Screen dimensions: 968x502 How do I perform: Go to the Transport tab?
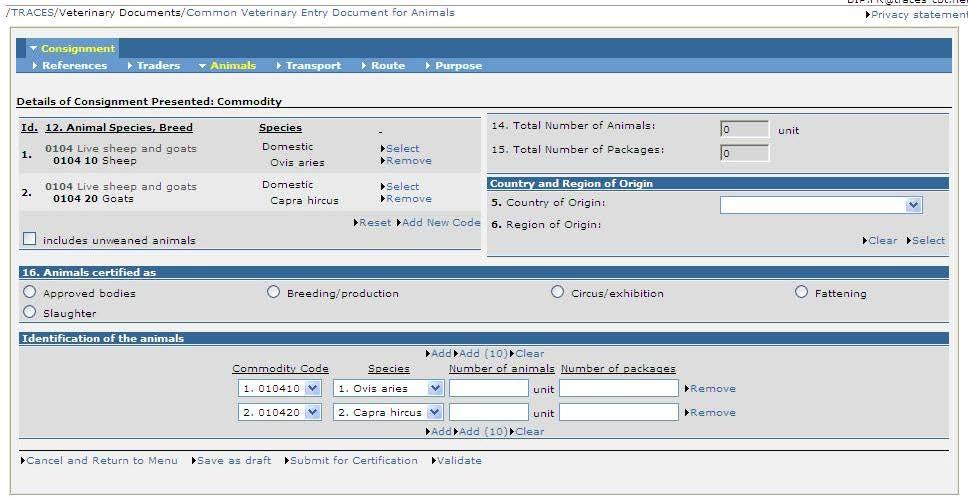(313, 65)
